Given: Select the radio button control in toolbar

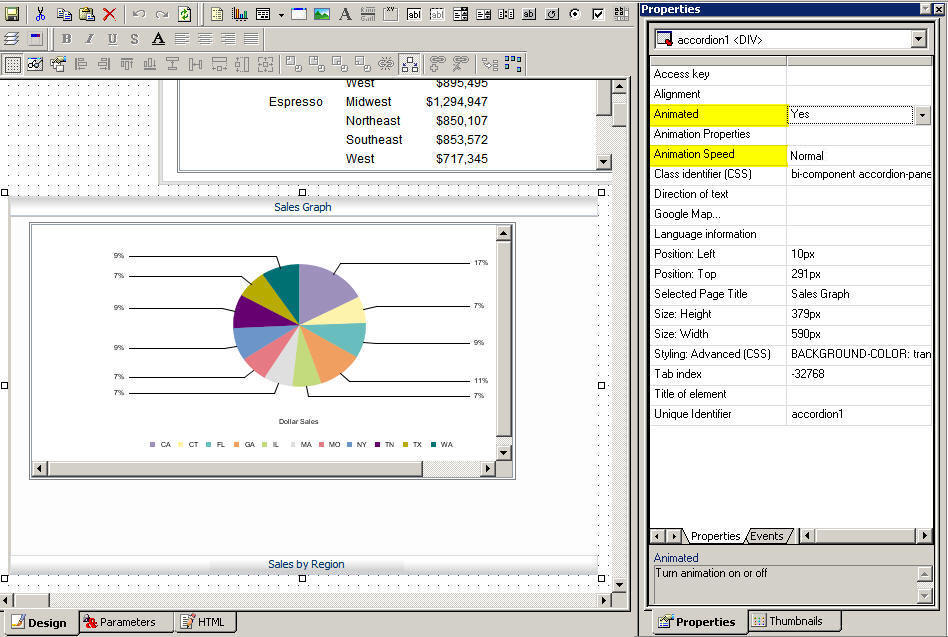Looking at the screenshot, I should 574,14.
